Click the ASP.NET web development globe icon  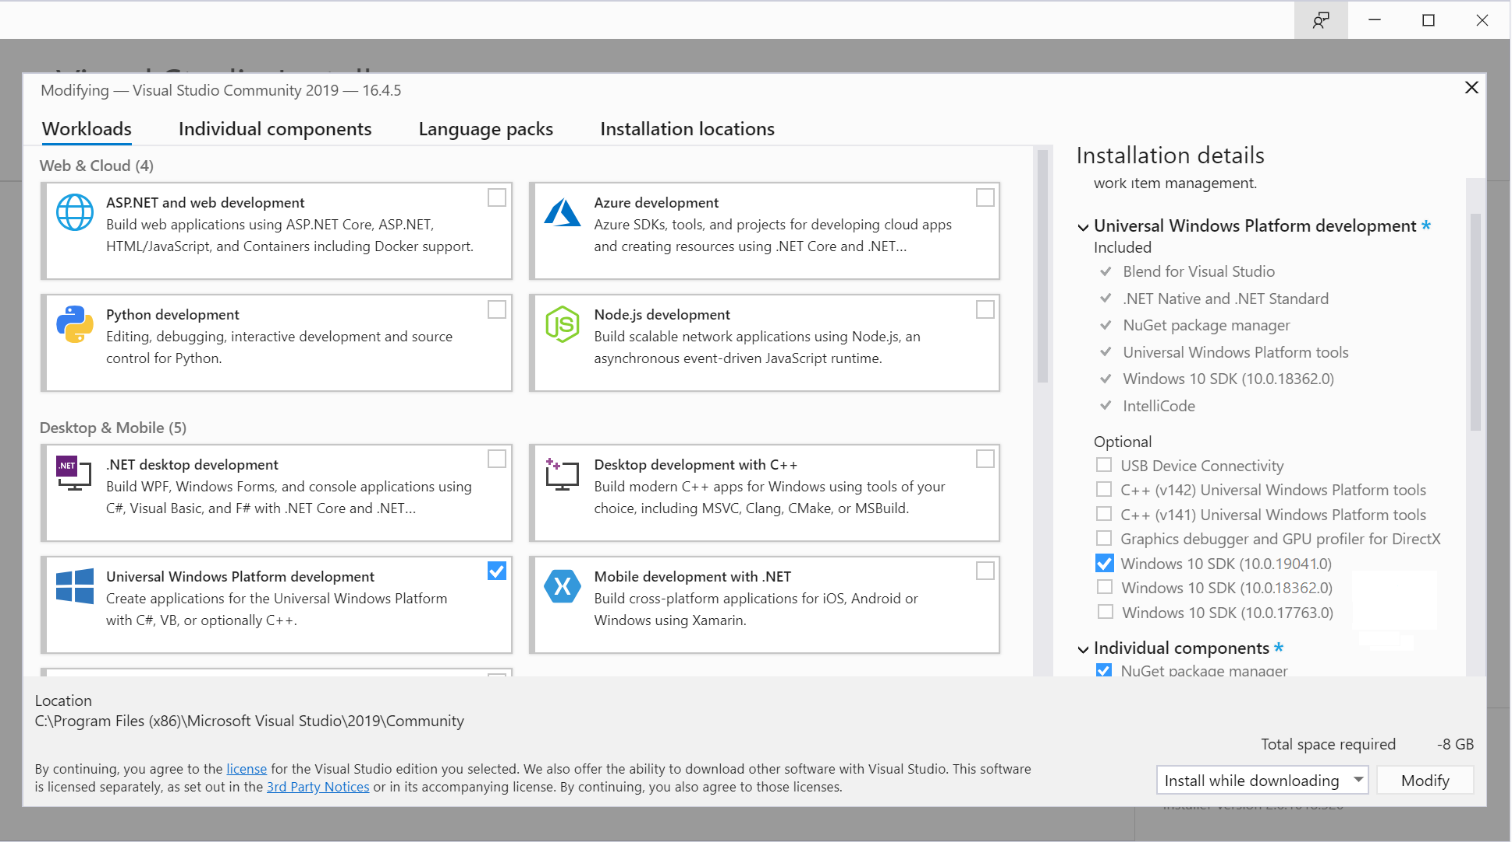point(74,213)
